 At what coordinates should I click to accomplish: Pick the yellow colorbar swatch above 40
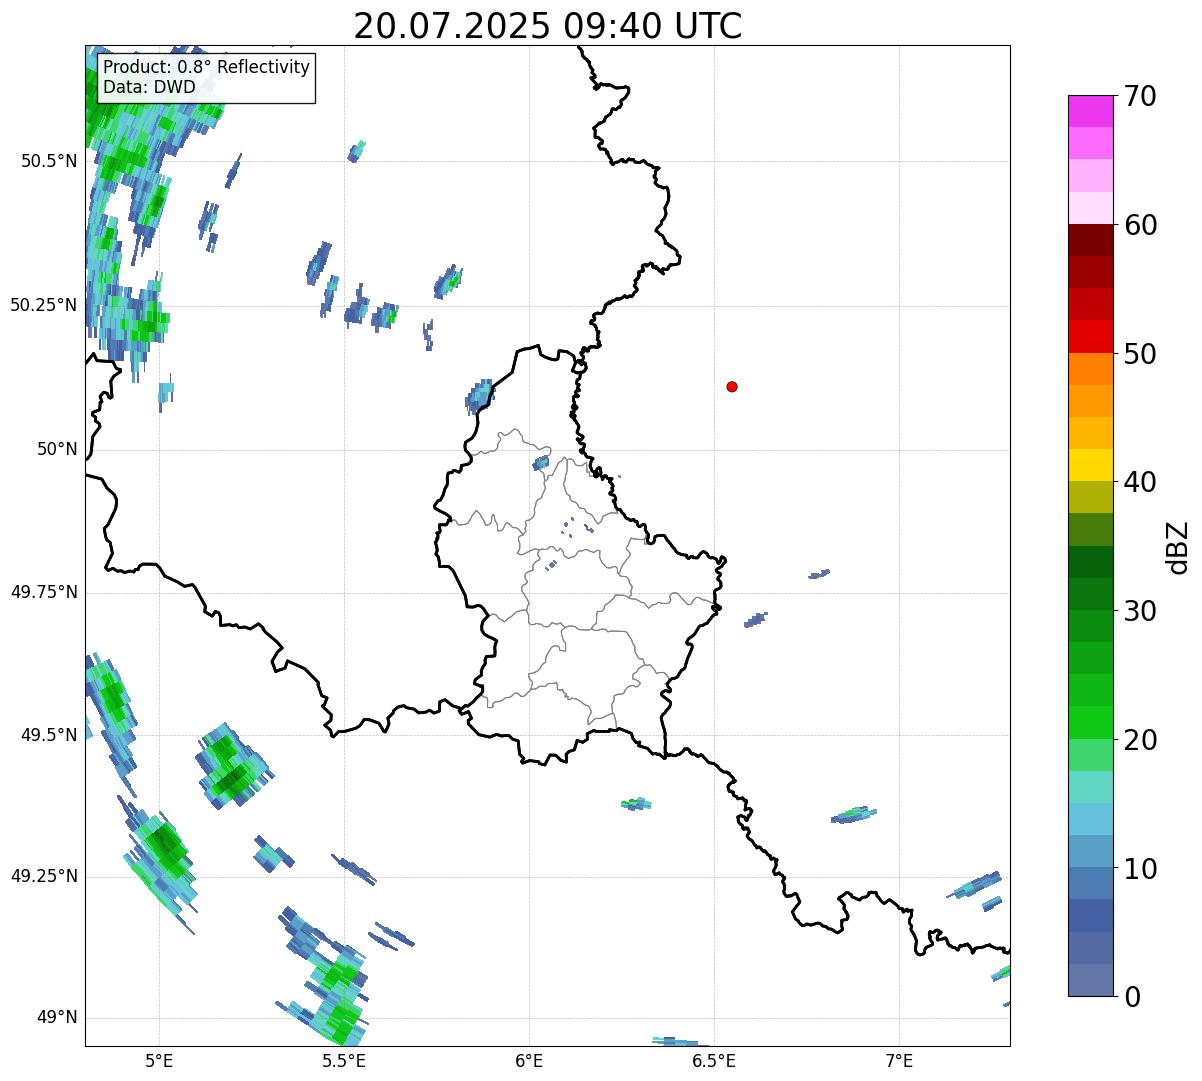1090,465
